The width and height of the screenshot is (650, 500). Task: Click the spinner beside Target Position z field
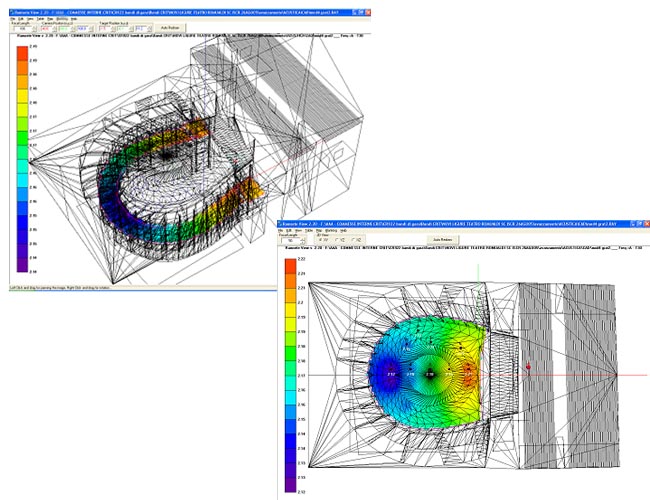click(150, 29)
